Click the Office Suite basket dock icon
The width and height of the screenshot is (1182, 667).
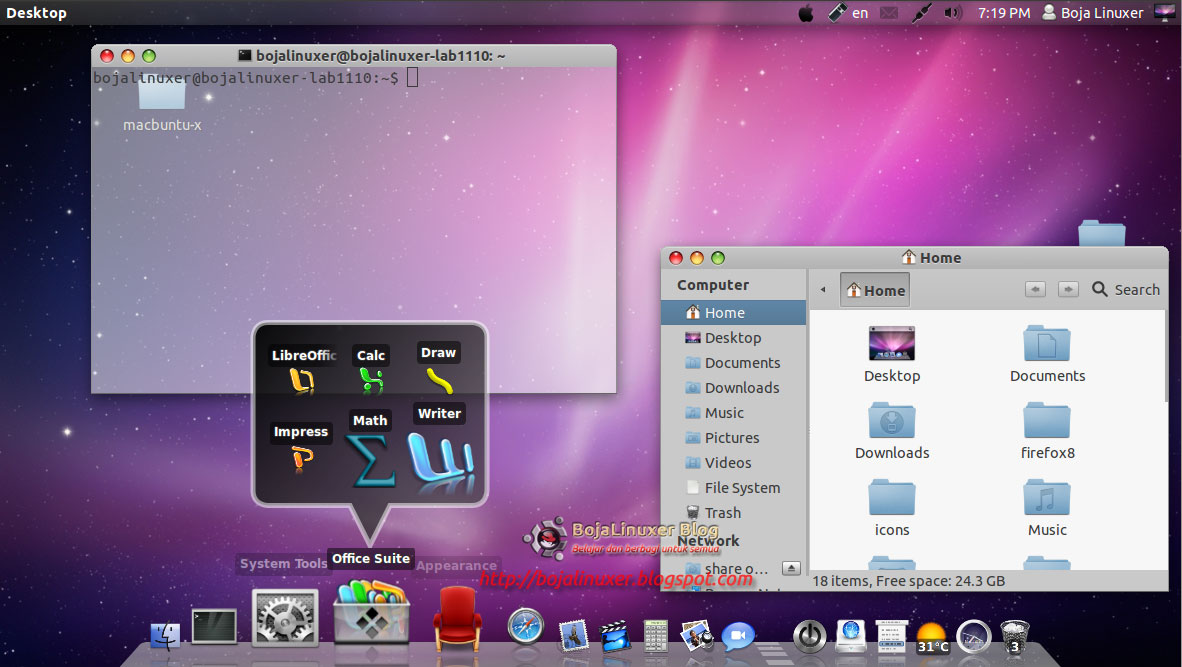pos(372,611)
